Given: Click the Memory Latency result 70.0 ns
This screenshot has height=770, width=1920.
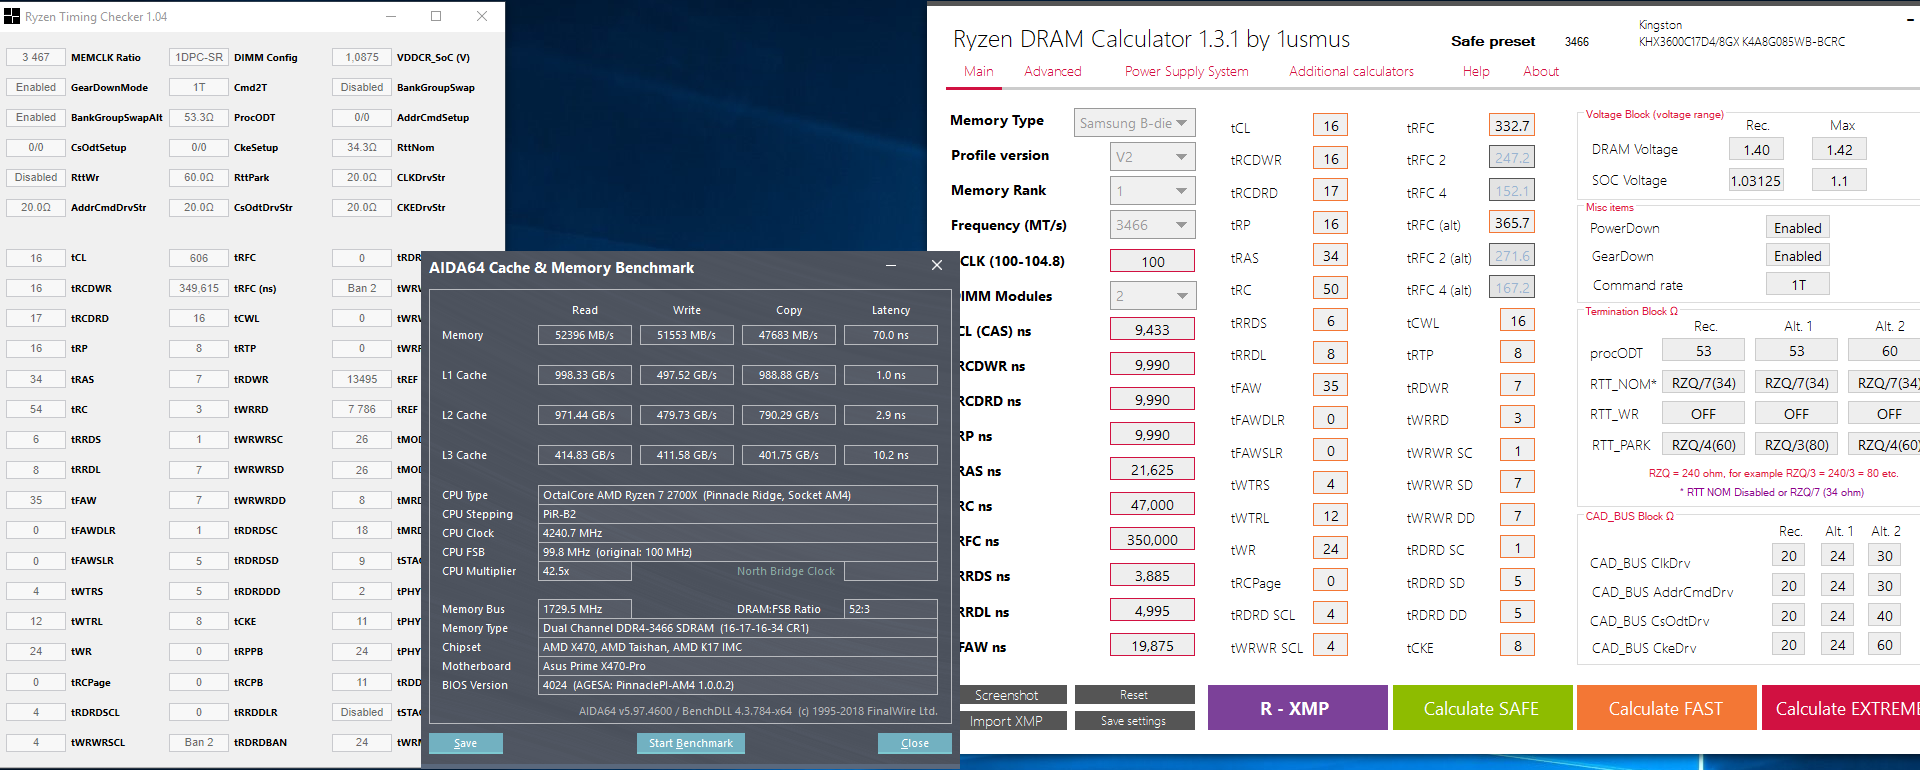Looking at the screenshot, I should (890, 335).
